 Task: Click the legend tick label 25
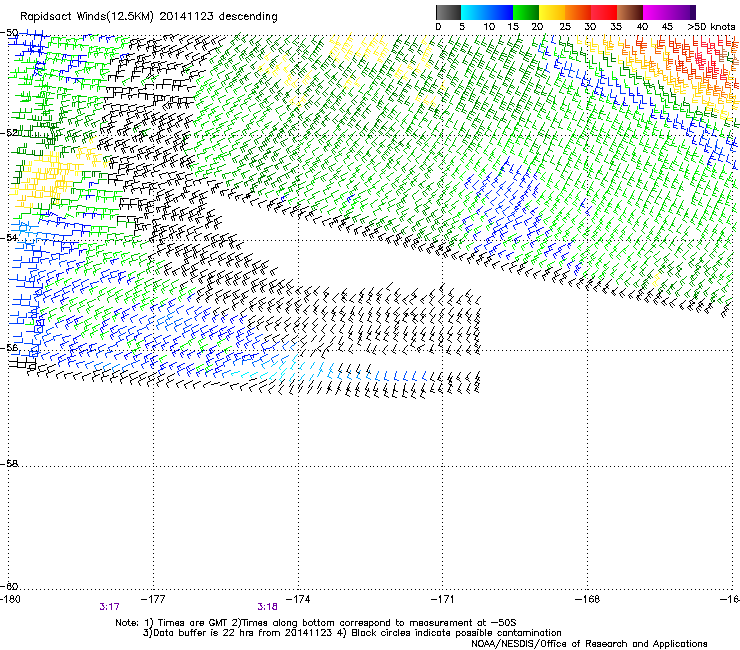tap(565, 27)
